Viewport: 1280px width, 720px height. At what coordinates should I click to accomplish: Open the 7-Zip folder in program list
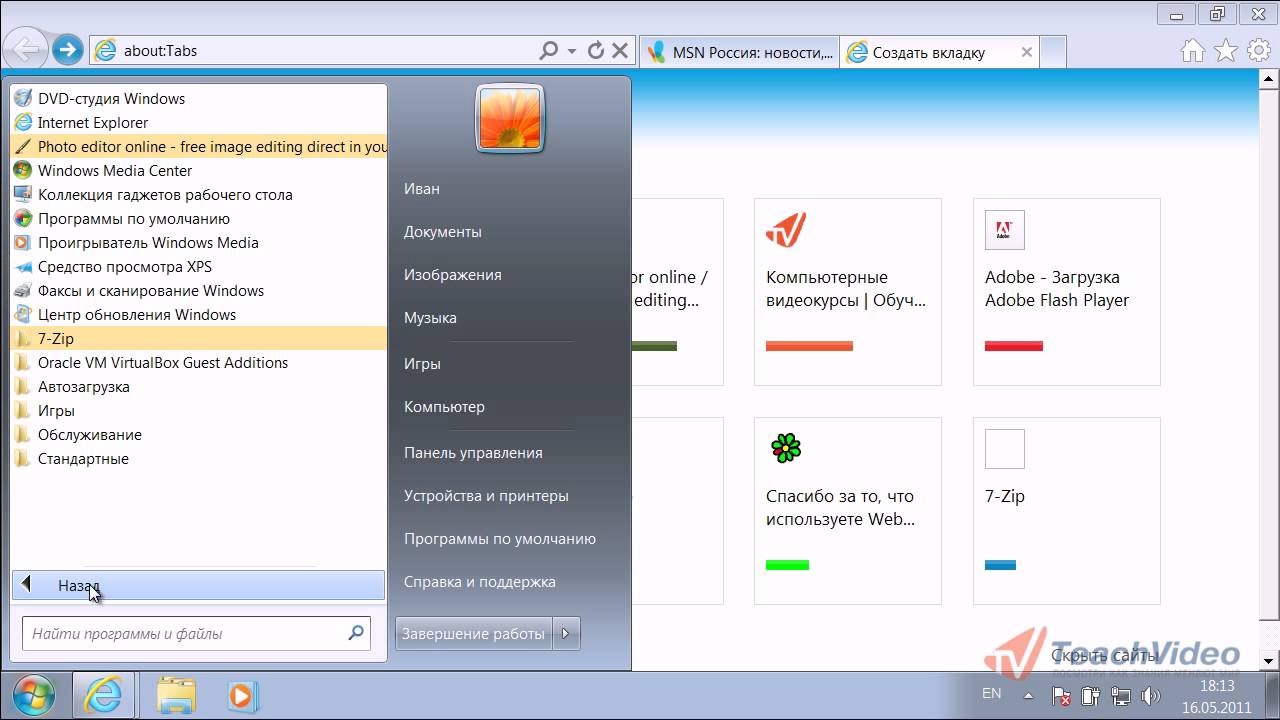(198, 338)
